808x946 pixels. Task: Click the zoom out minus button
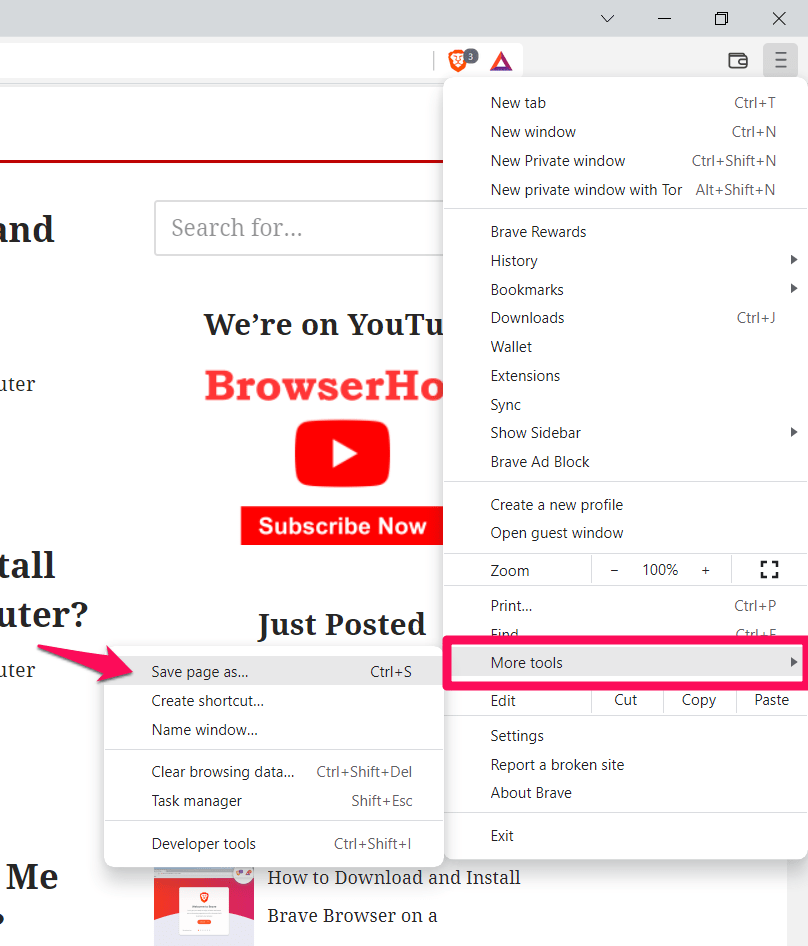(614, 570)
